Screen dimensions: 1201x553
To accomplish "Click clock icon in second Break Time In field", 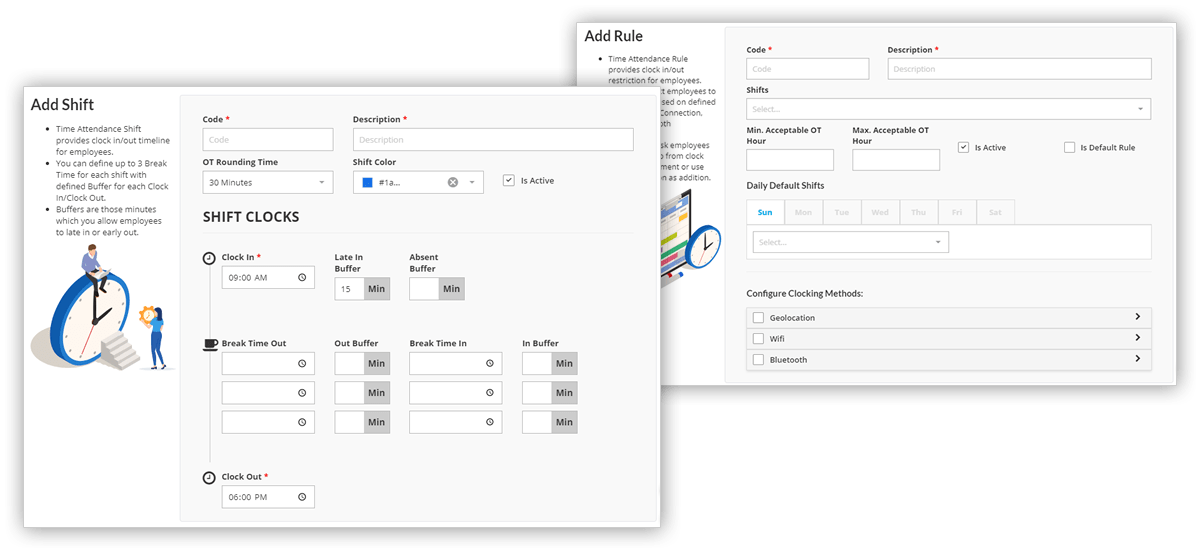I will point(489,393).
